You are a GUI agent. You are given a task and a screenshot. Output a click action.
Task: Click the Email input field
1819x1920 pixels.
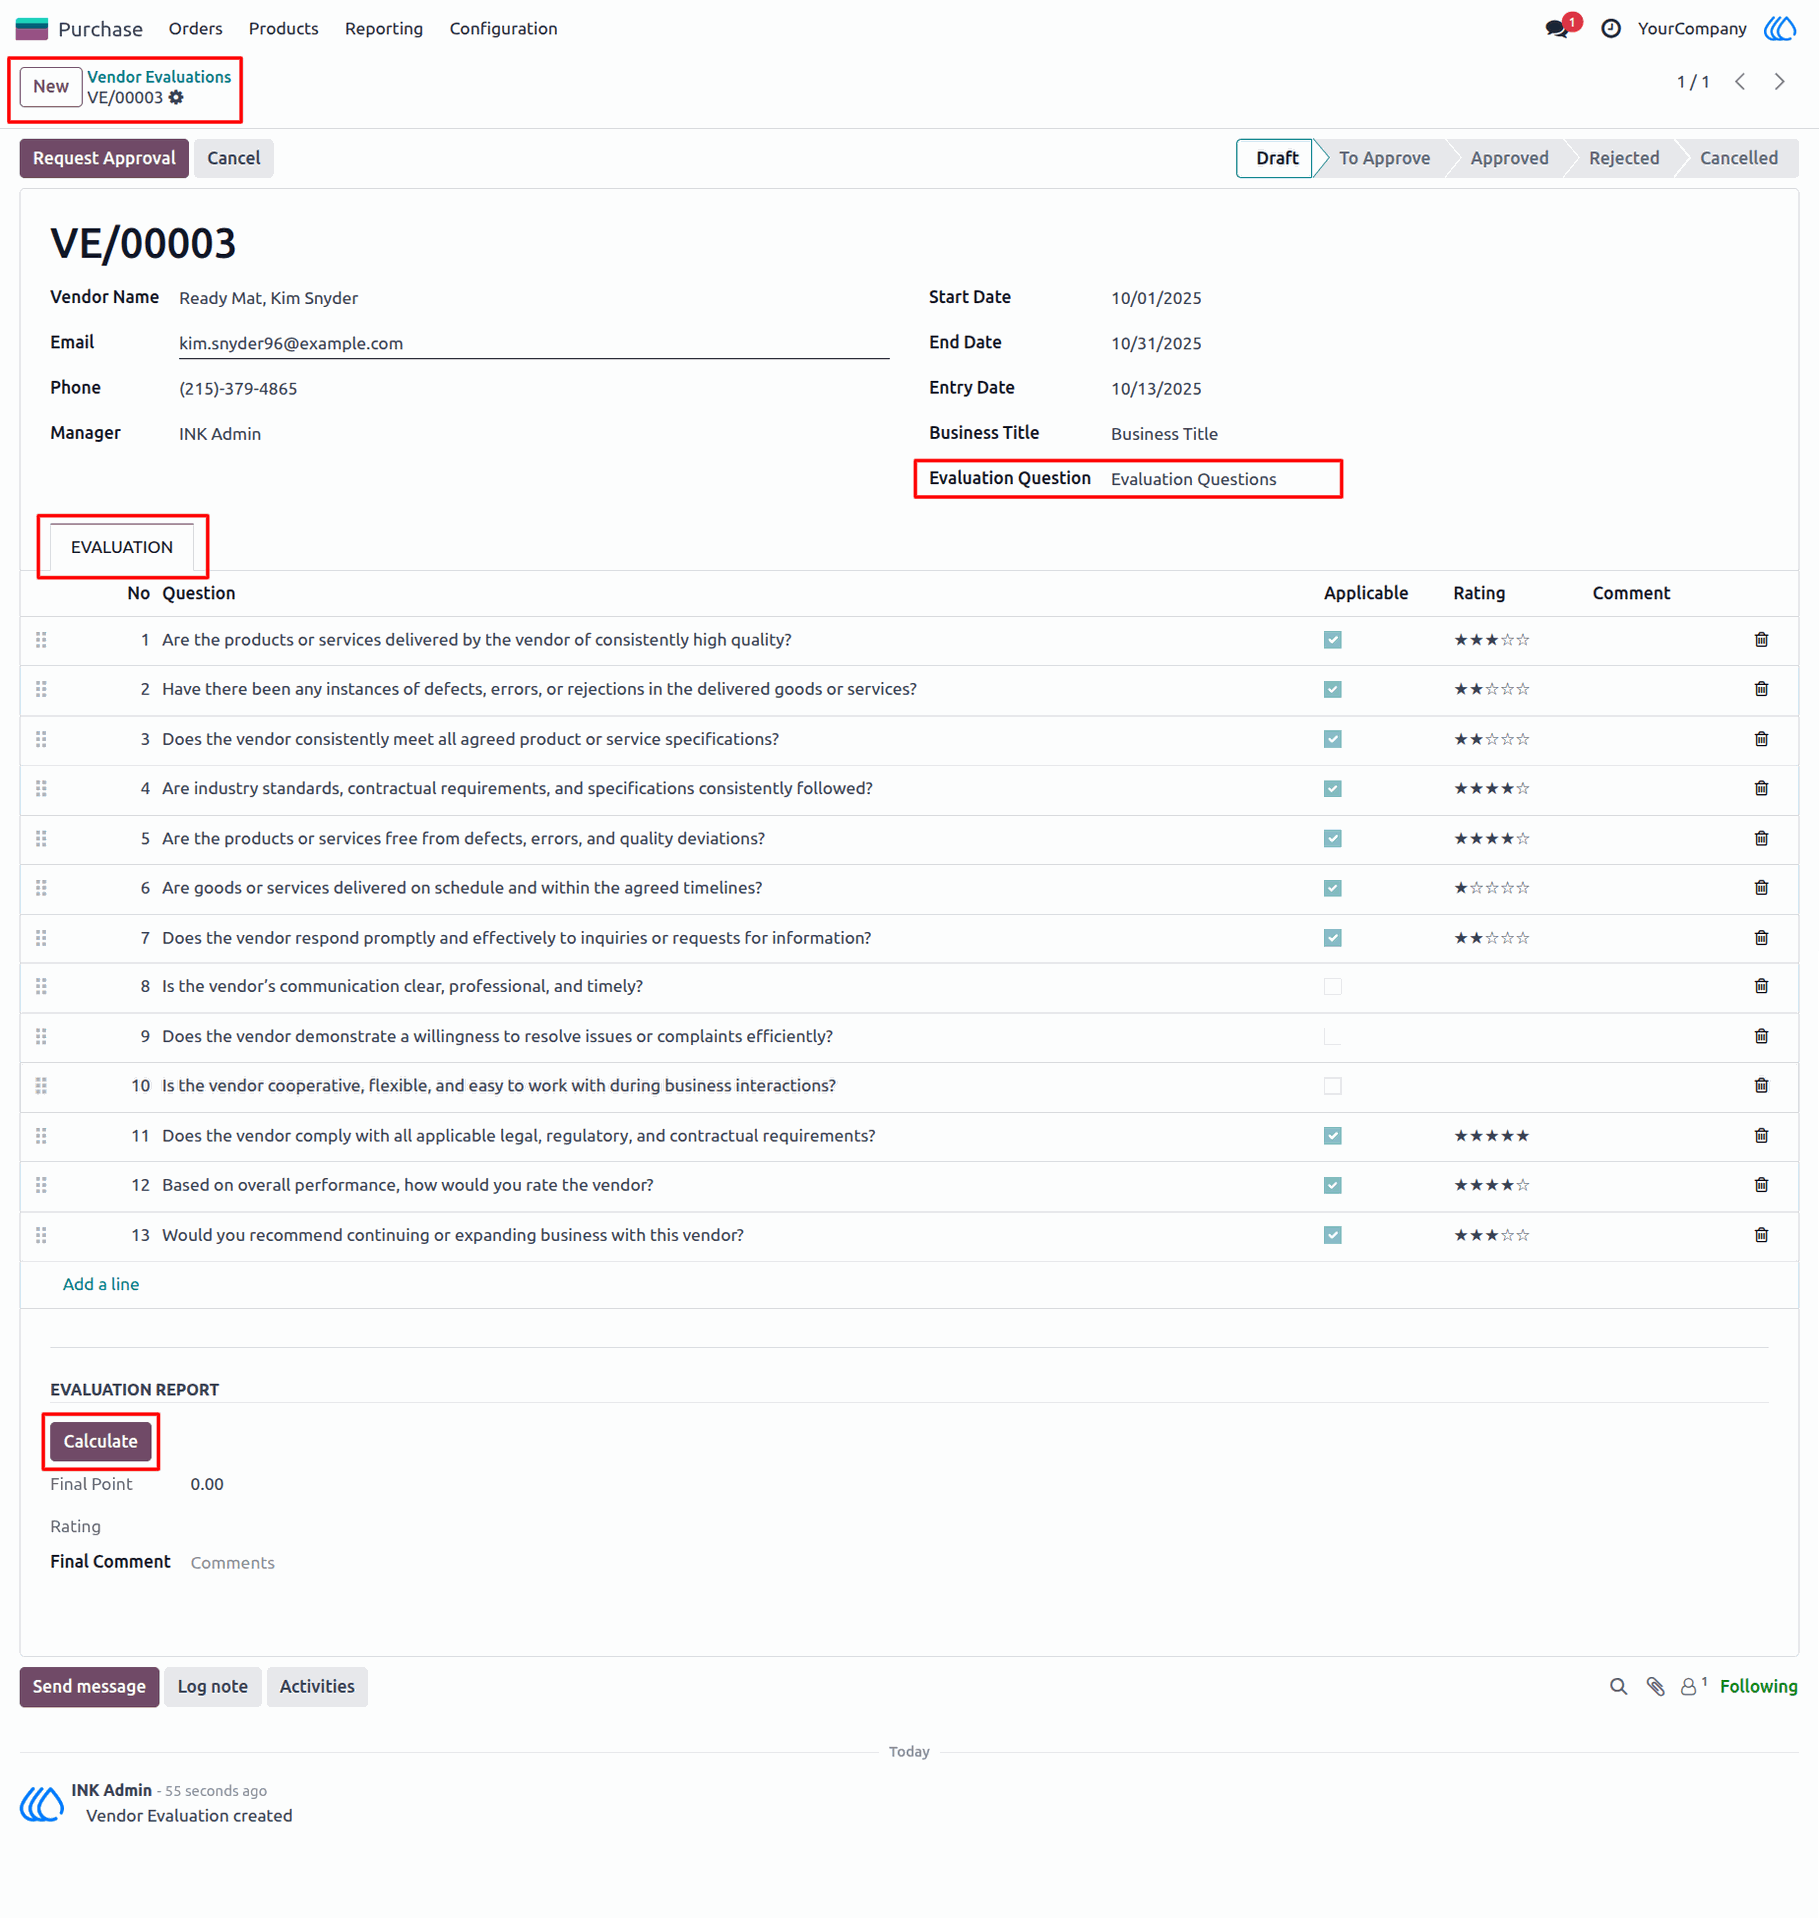(533, 343)
